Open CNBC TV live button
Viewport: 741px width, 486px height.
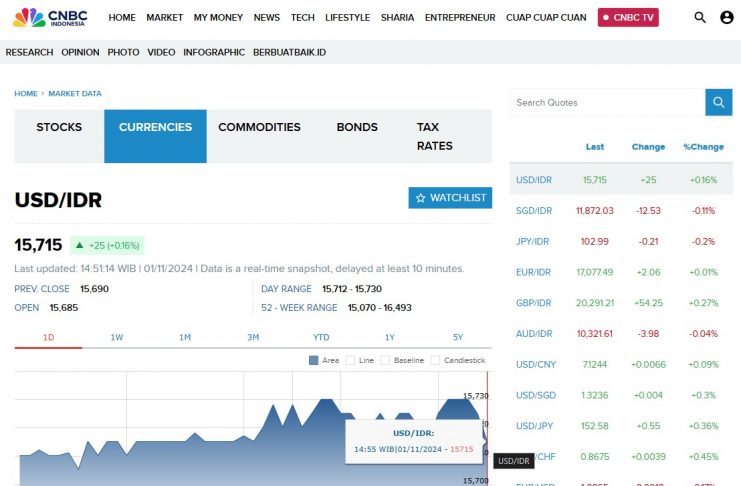point(628,17)
